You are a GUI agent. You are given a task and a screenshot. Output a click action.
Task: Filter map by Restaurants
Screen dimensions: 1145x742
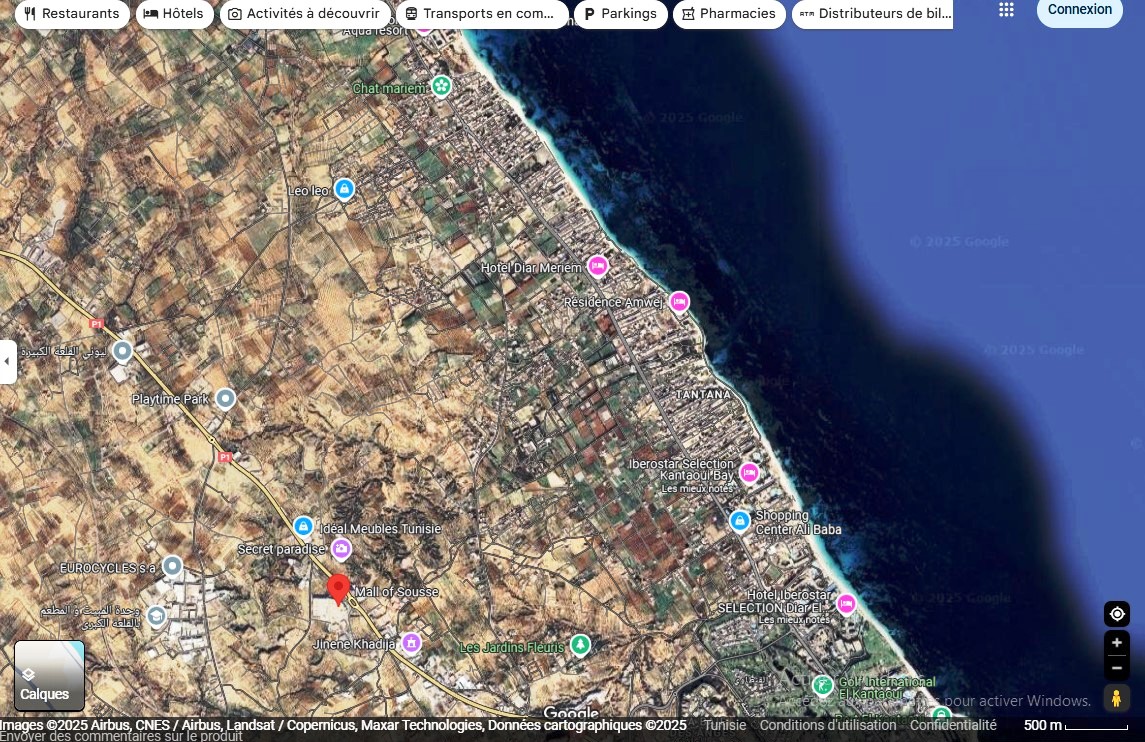coord(73,14)
